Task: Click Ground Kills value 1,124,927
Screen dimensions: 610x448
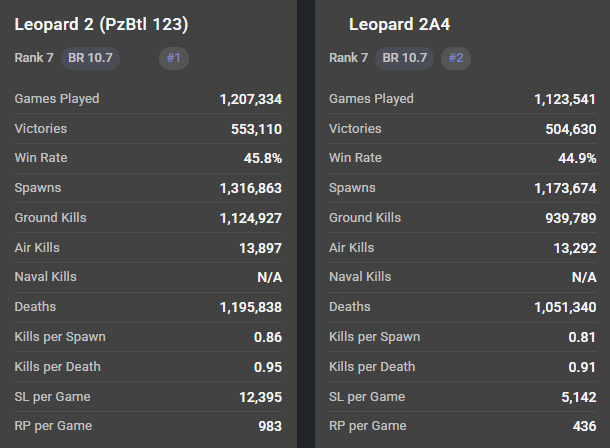Action: pyautogui.click(x=251, y=218)
